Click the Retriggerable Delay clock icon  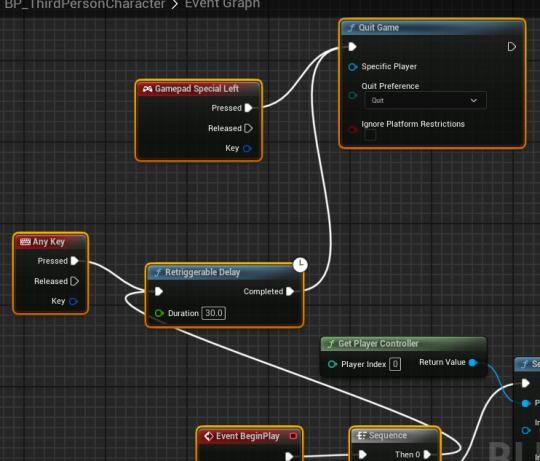(300, 265)
